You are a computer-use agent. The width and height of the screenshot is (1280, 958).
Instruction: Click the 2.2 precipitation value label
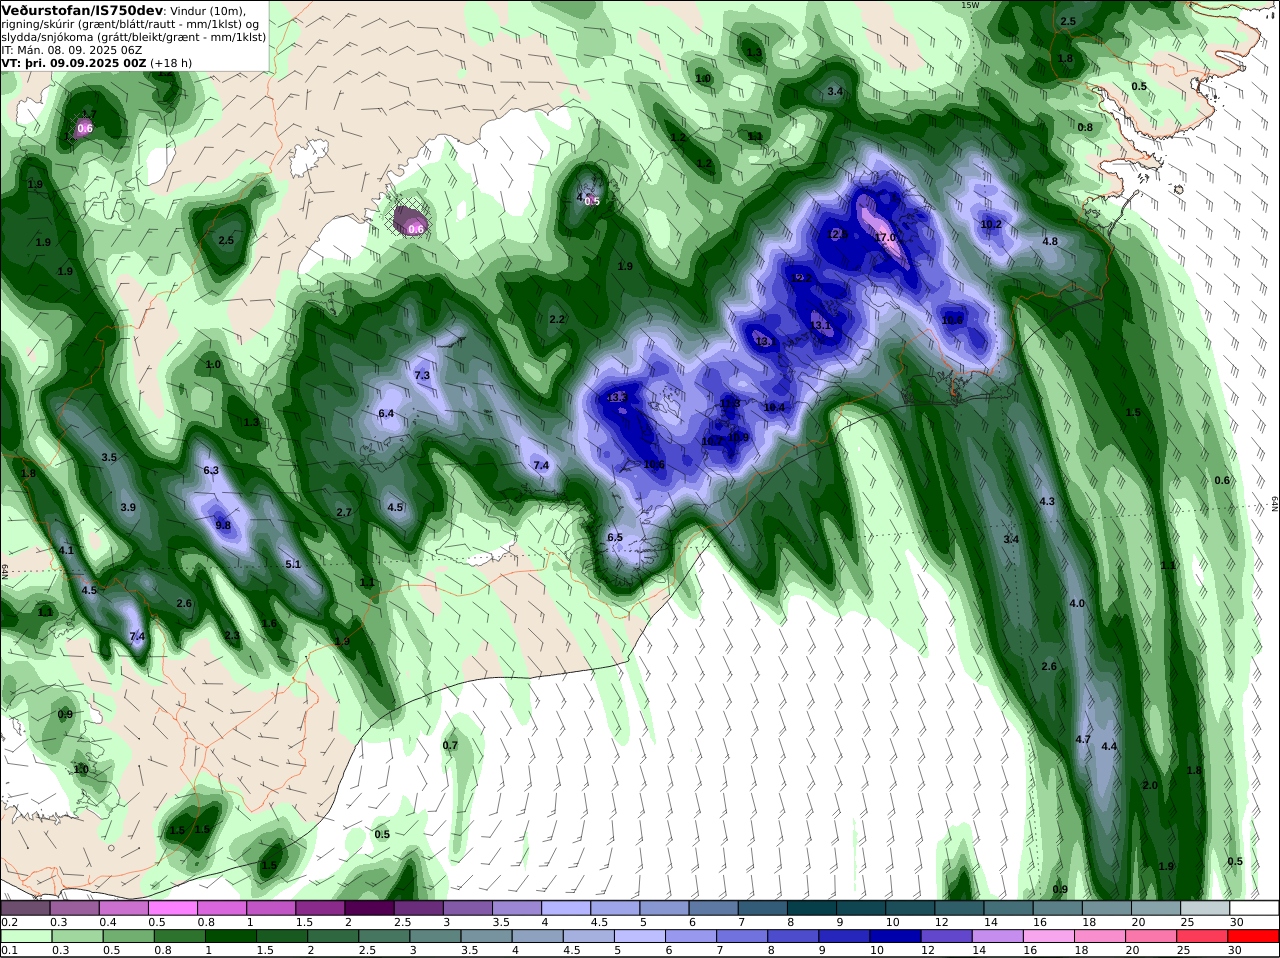tap(557, 319)
